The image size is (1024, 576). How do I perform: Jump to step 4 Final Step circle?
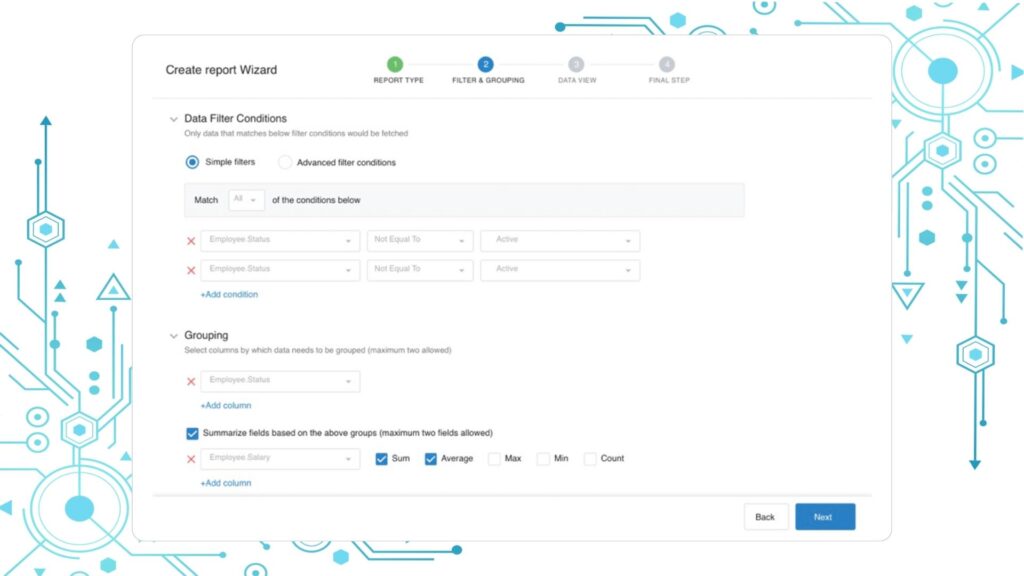667,64
